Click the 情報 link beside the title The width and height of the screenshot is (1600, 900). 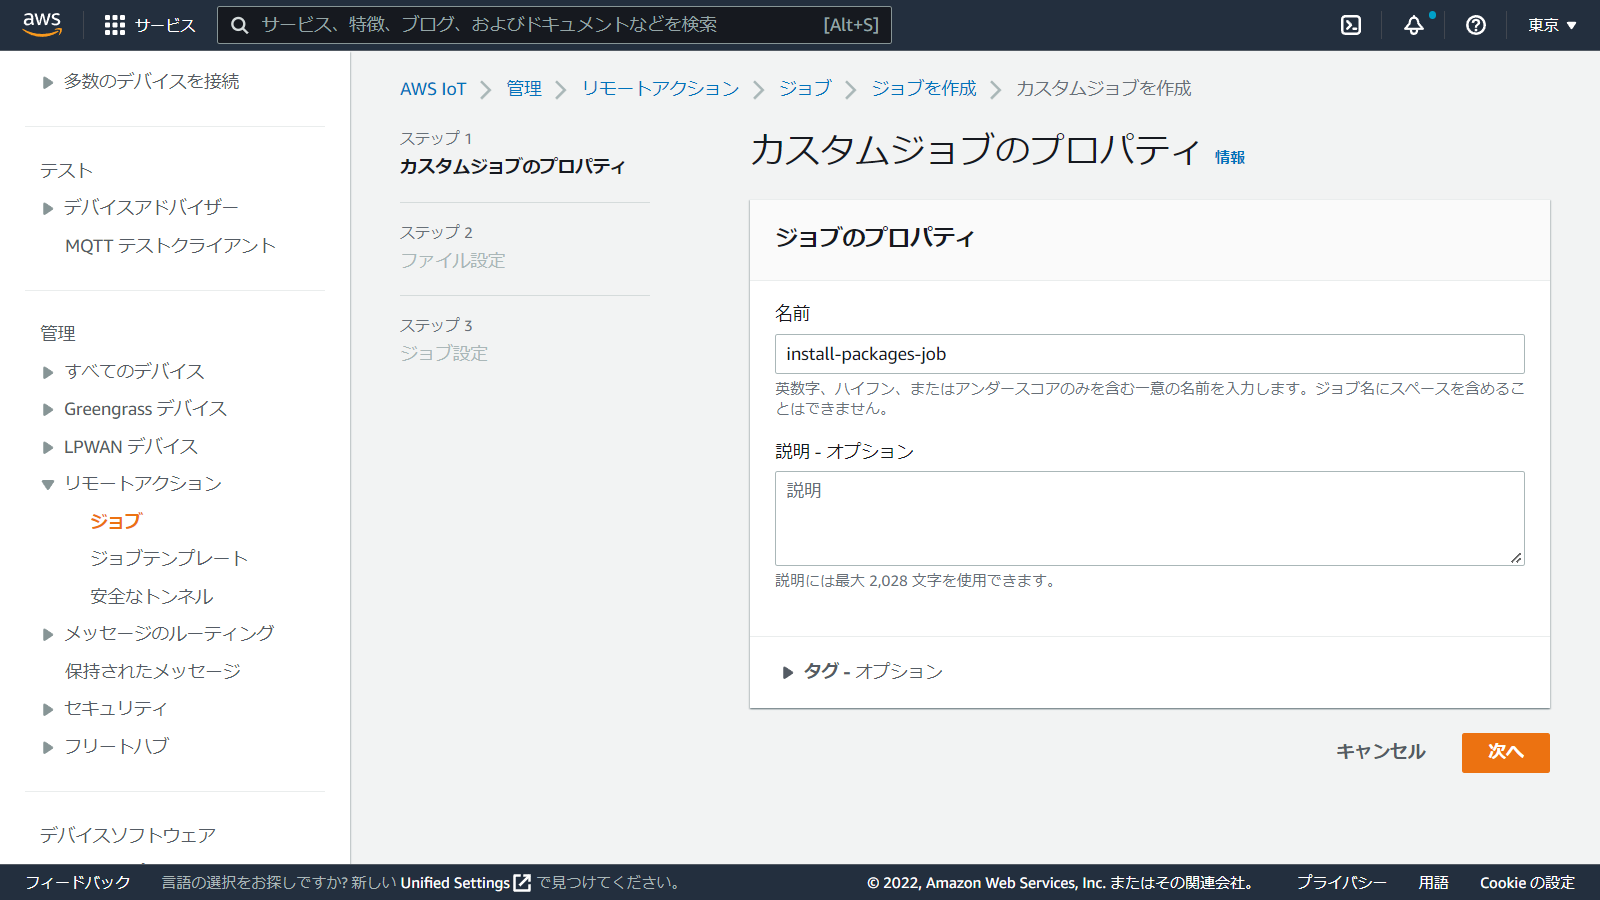coord(1229,157)
